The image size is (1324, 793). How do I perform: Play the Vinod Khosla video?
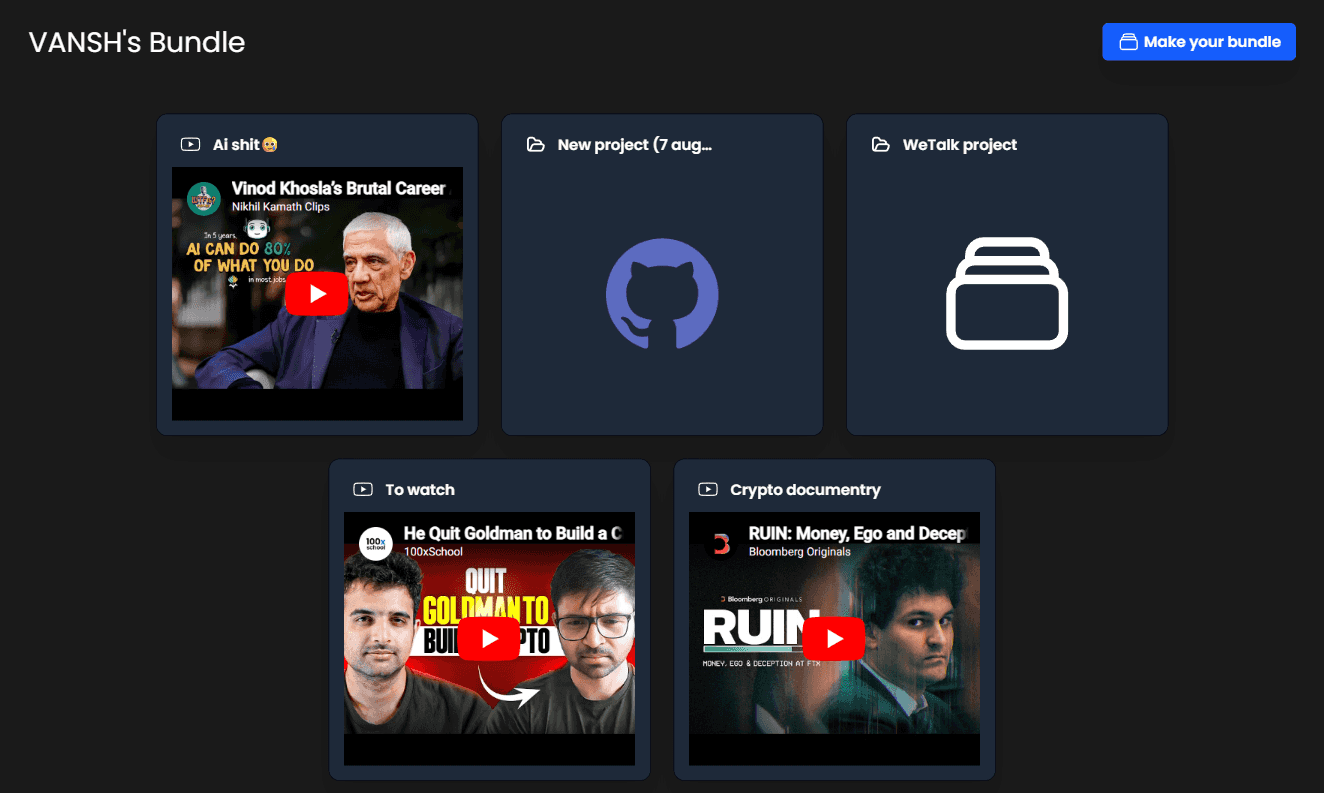click(x=317, y=294)
